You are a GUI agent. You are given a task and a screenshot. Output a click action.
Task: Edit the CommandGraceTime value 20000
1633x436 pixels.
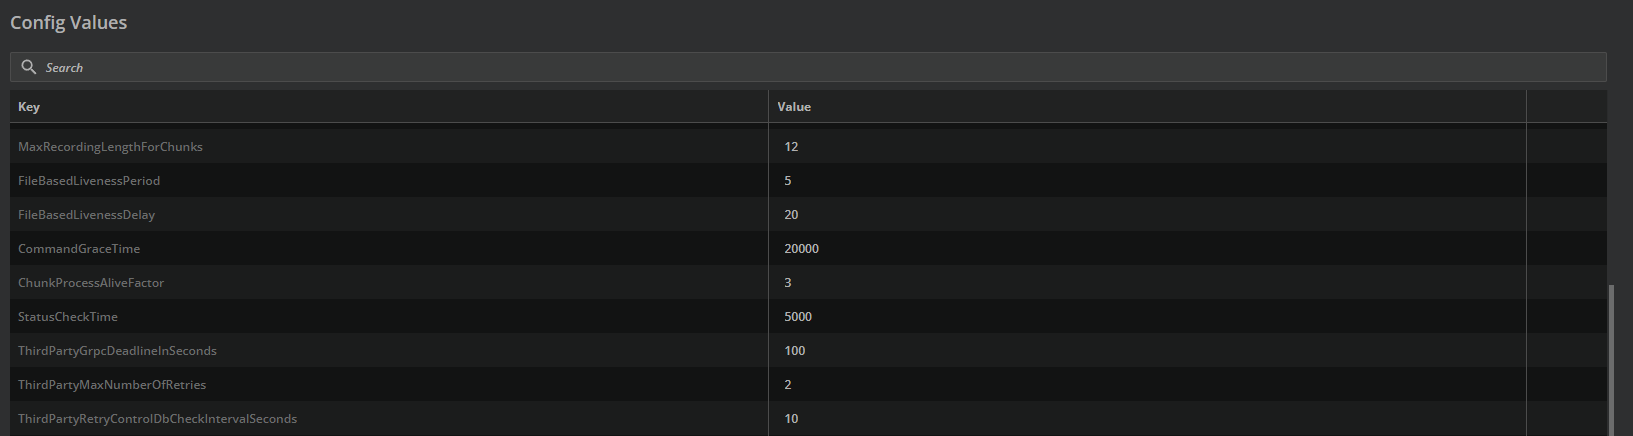(x=801, y=249)
